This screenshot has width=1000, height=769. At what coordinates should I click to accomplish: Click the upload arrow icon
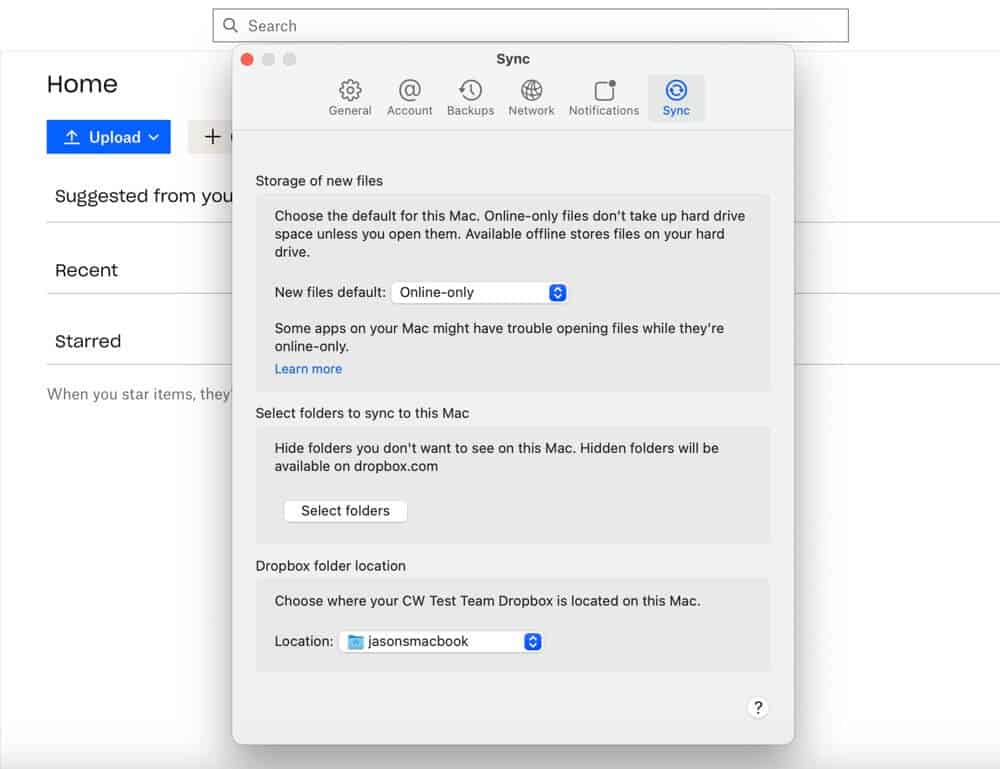point(72,137)
